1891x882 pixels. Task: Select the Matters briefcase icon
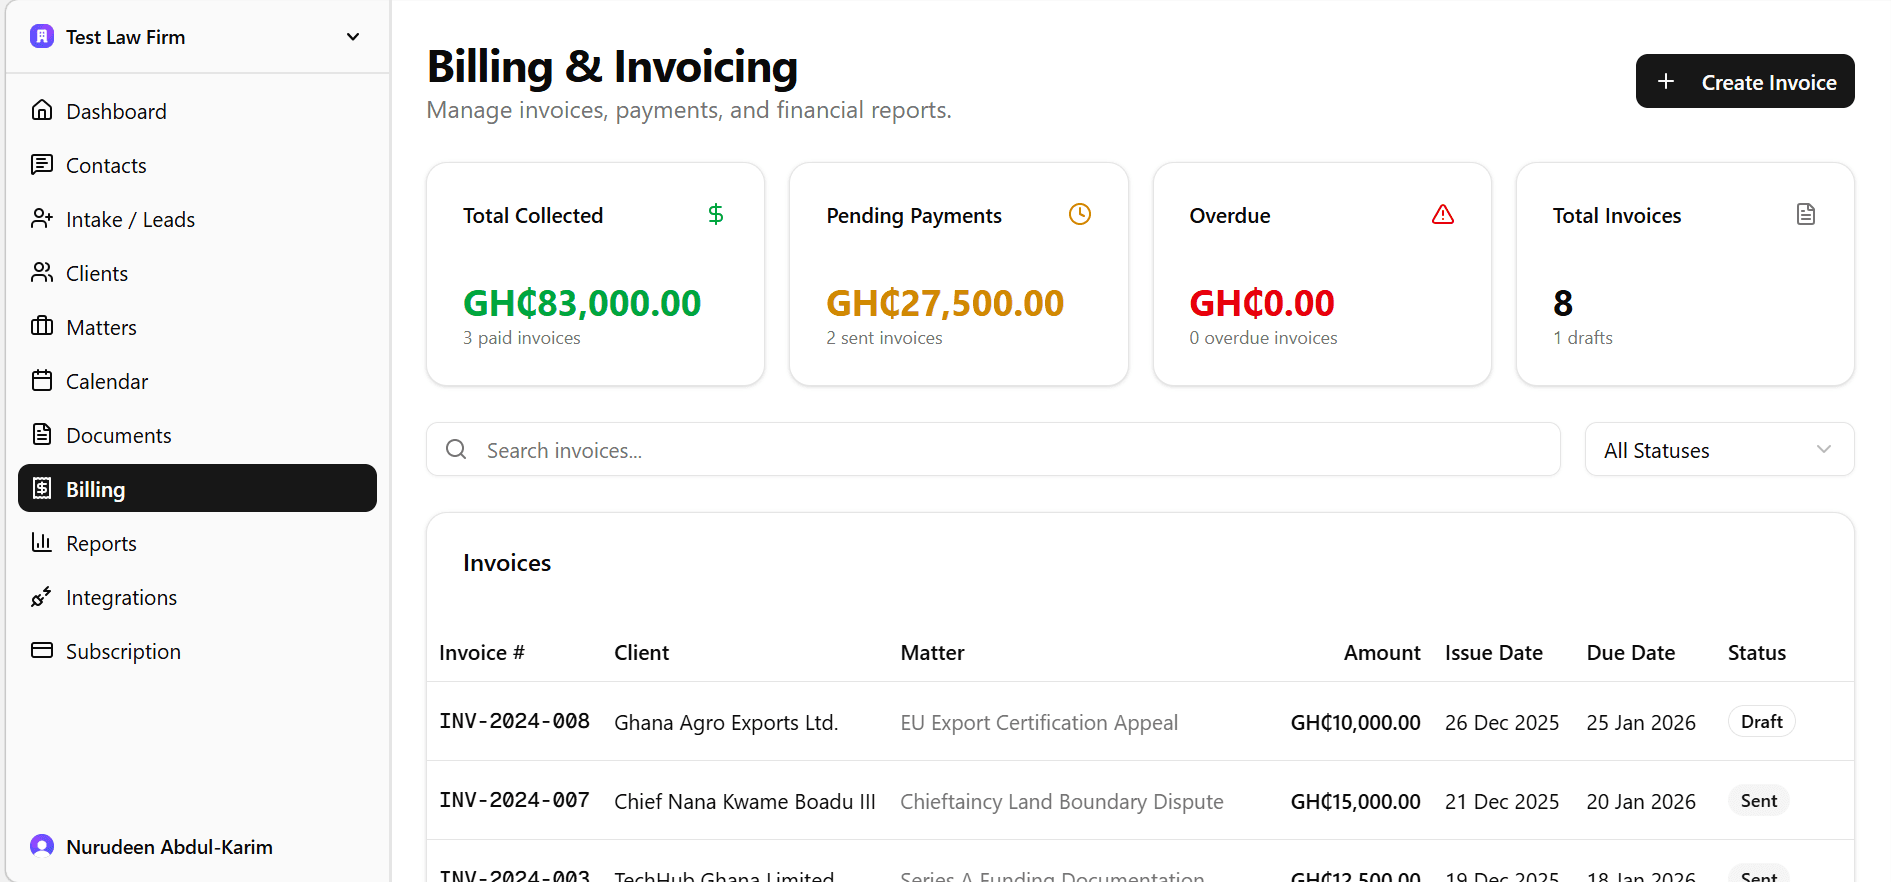coord(42,326)
